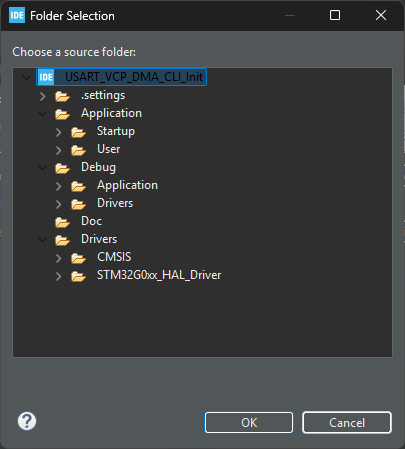Select the CMSIS folder name
Viewport: 405px width, 449px height.
(114, 257)
